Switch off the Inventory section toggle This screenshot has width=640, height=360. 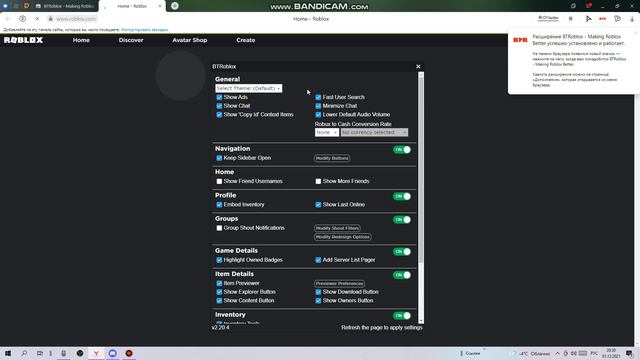point(402,316)
